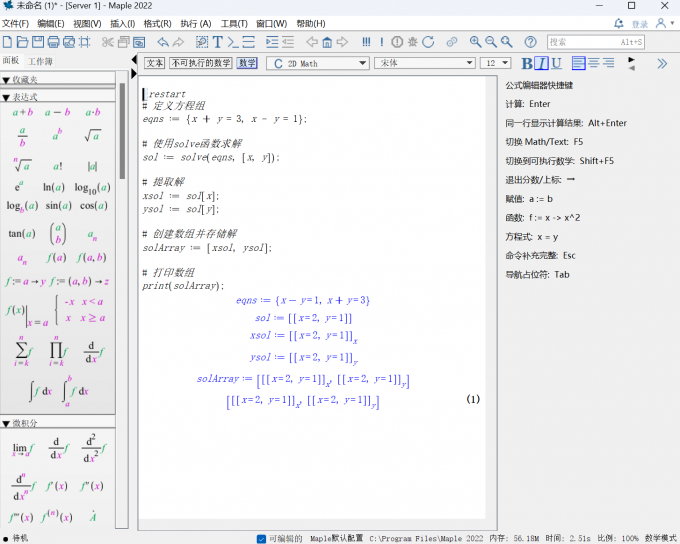Image resolution: width=680 pixels, height=544 pixels.
Task: Click the restart kernel icon
Action: [430, 41]
